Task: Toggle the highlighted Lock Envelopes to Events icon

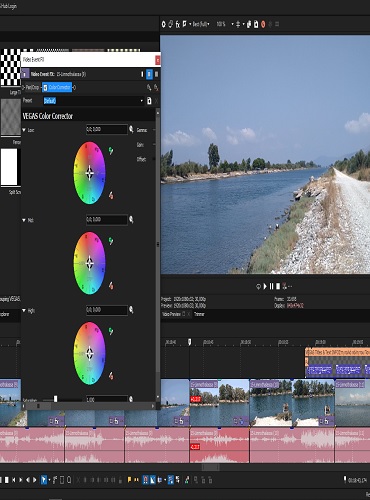Action: pos(171,480)
